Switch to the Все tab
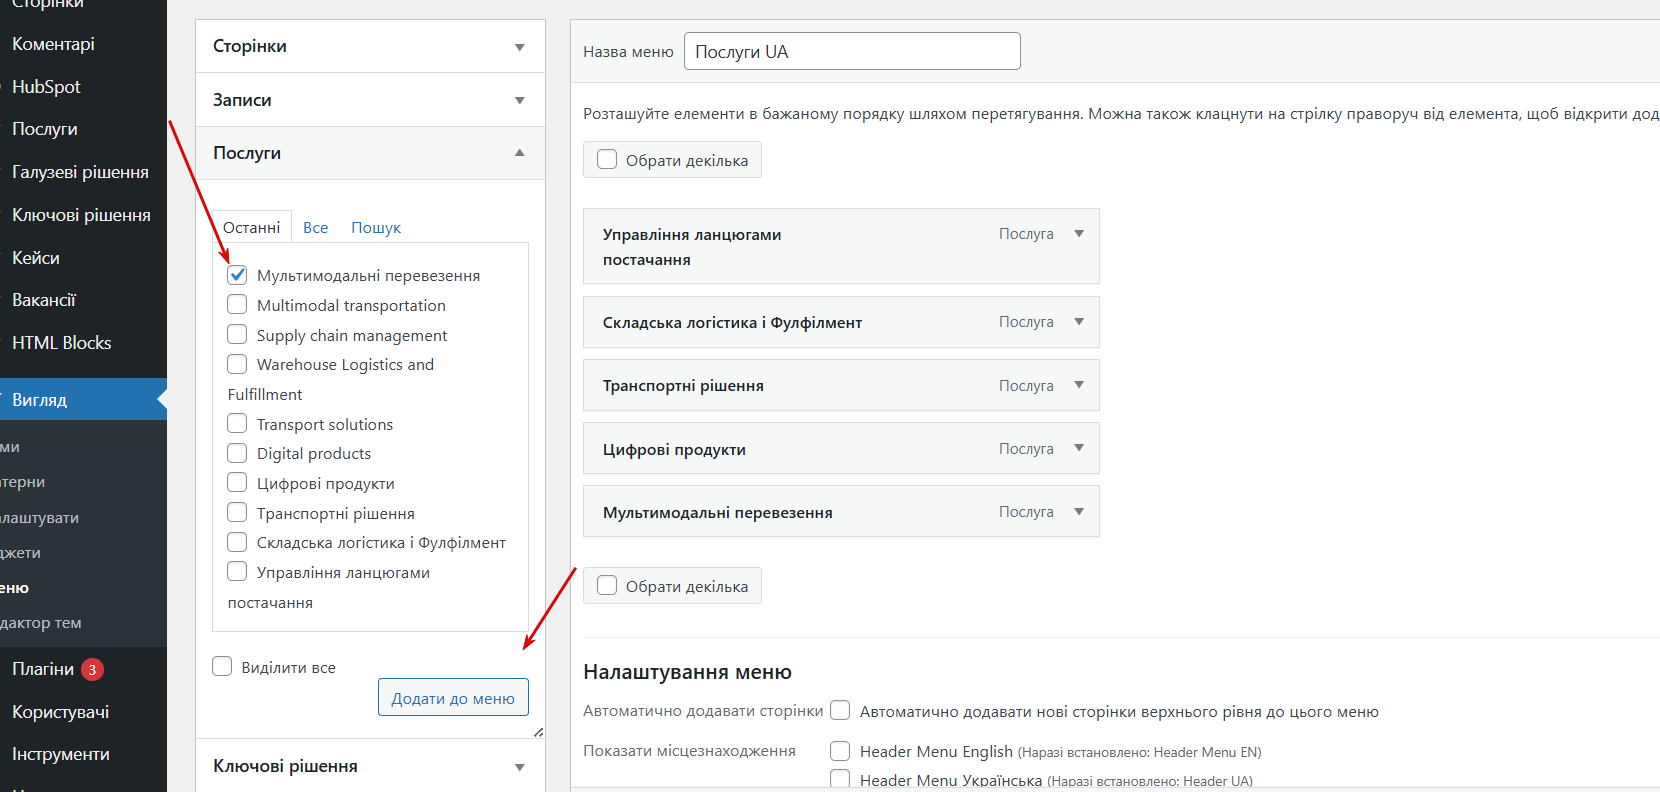 coord(315,228)
